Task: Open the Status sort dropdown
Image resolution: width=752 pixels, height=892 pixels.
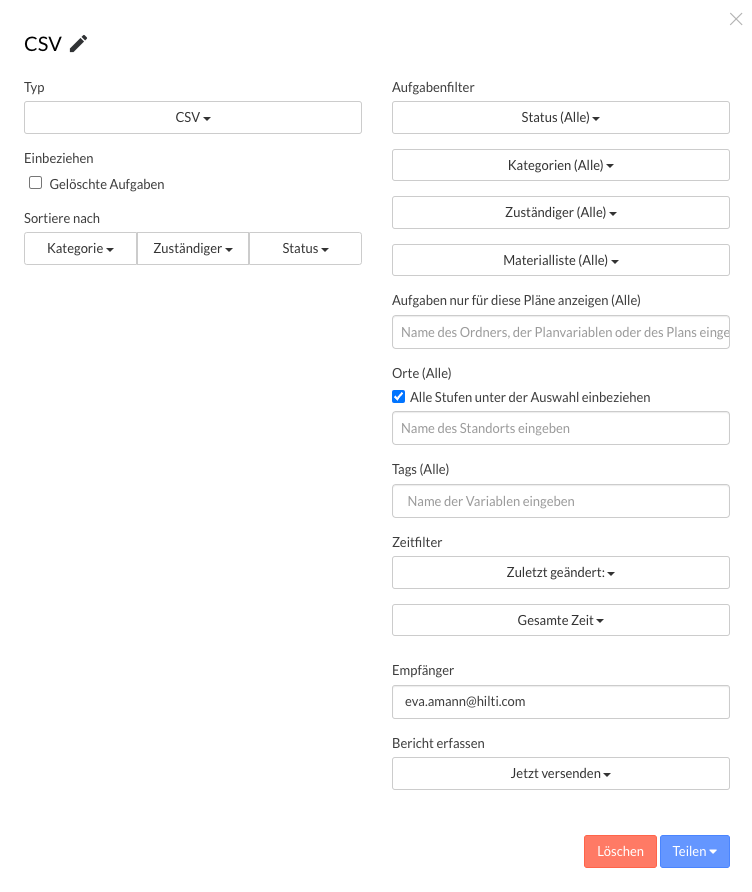Action: click(305, 248)
